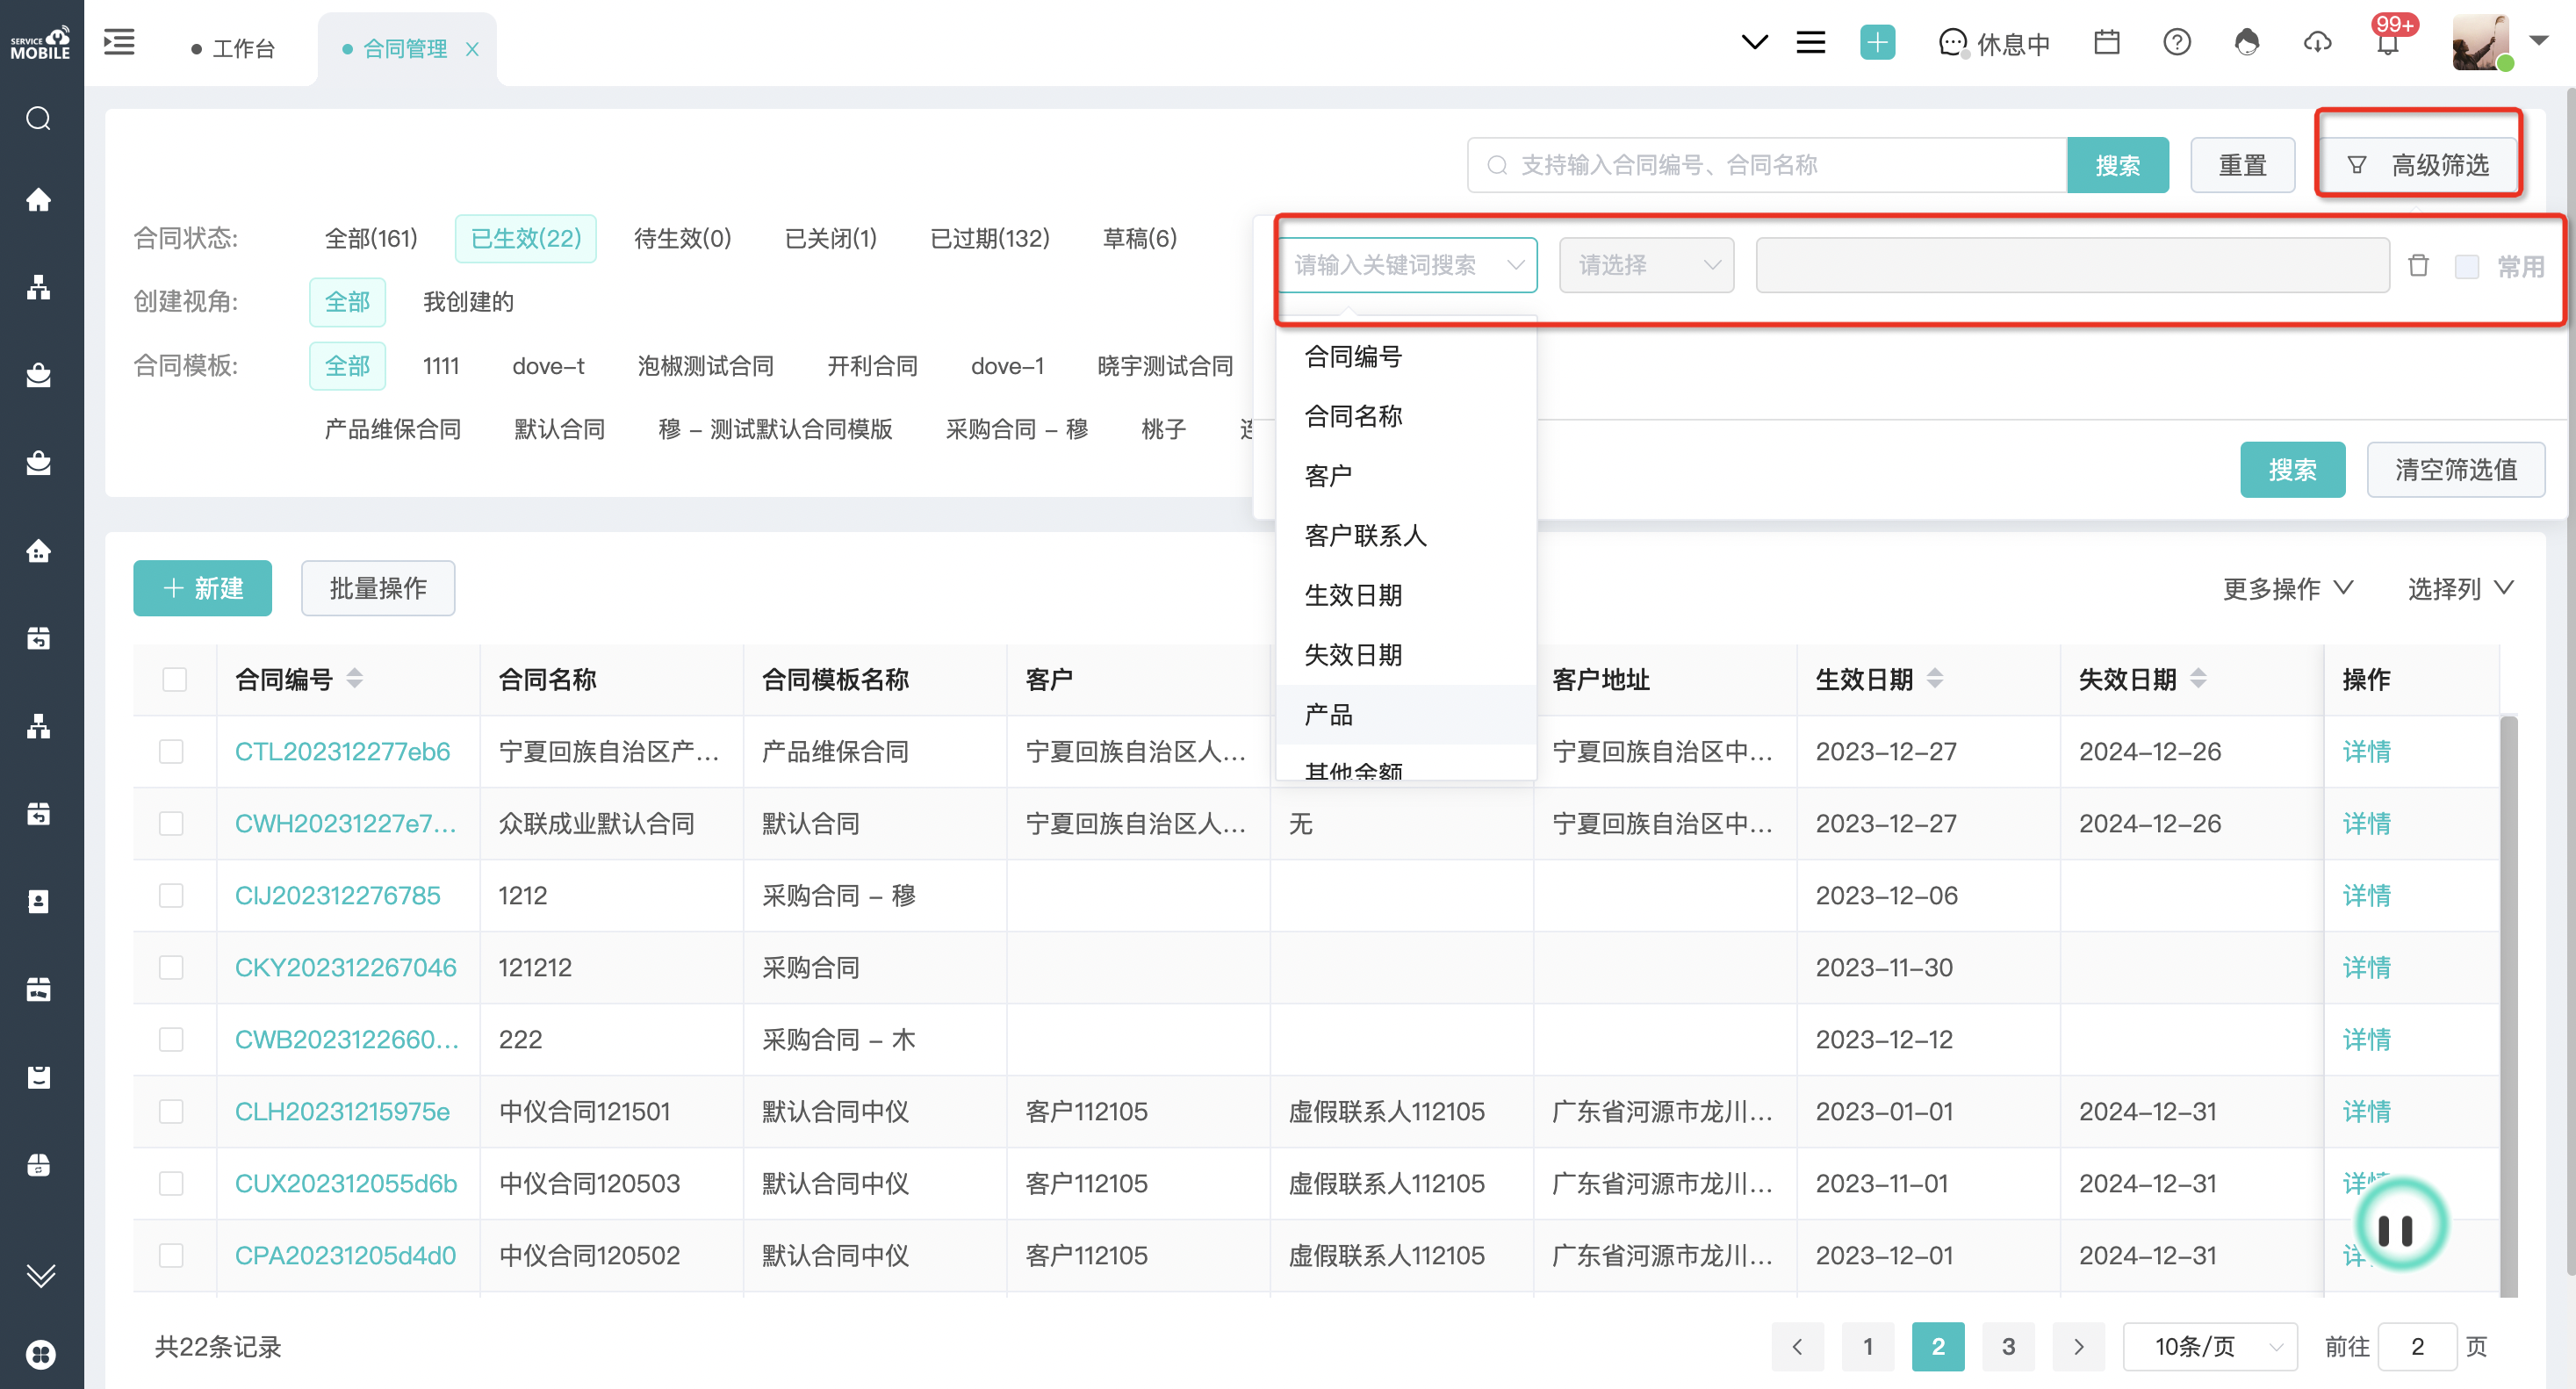Image resolution: width=2576 pixels, height=1389 pixels.
Task: Filter by 草稿(6) status
Action: coord(1139,238)
